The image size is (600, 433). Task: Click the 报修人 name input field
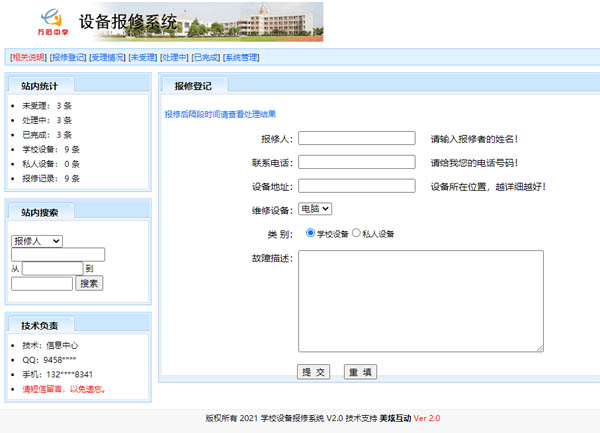(x=357, y=138)
